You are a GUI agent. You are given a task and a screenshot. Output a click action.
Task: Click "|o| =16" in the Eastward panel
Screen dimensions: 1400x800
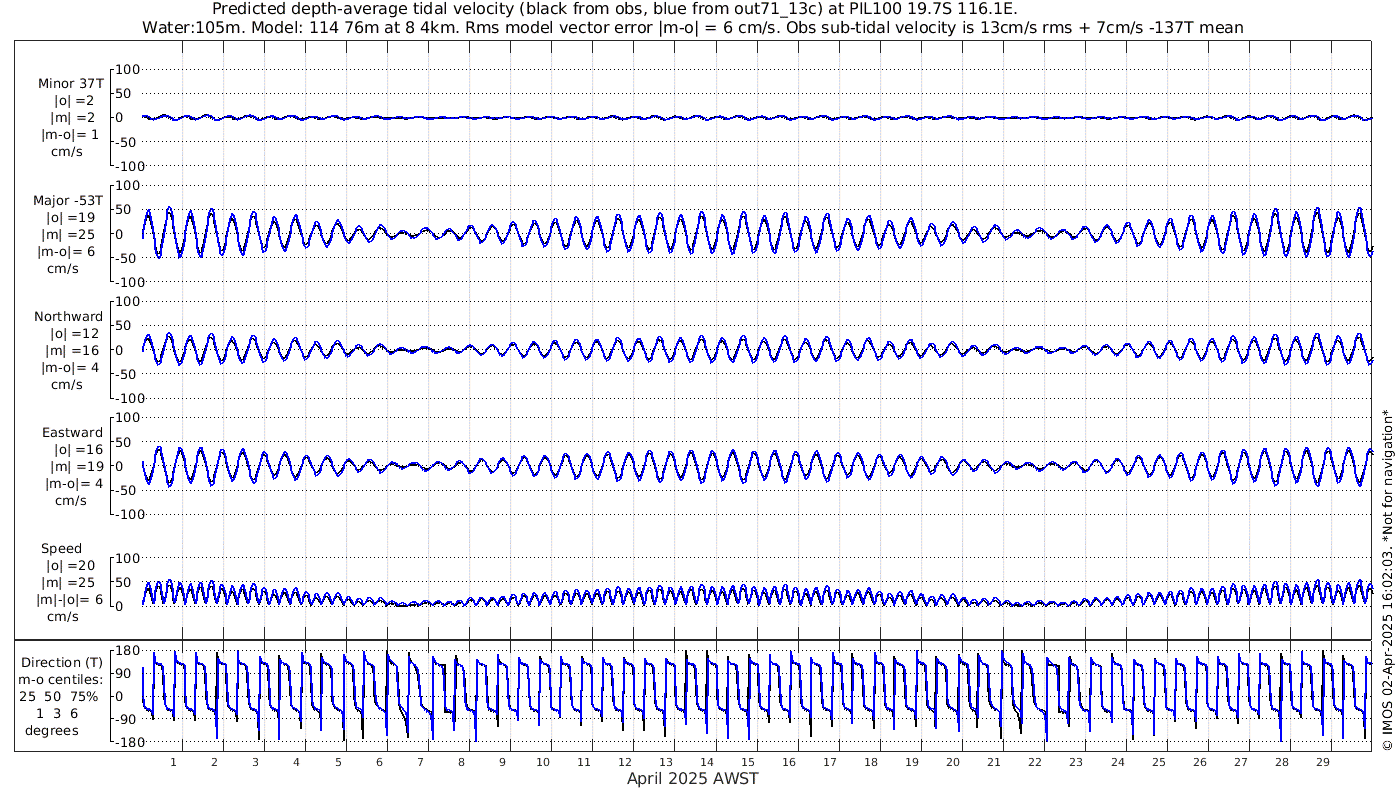(76, 449)
